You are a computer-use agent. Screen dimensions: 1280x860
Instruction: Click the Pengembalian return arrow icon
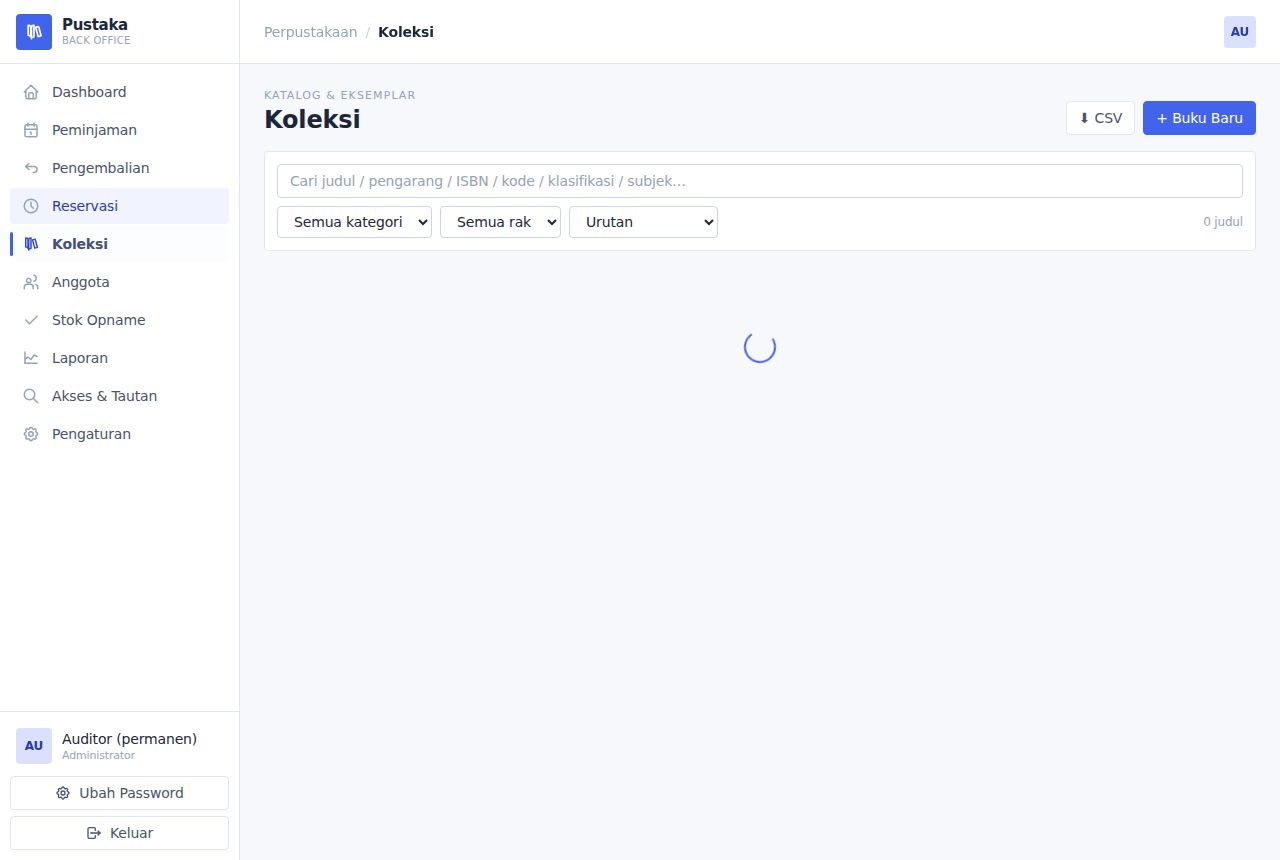[31, 168]
